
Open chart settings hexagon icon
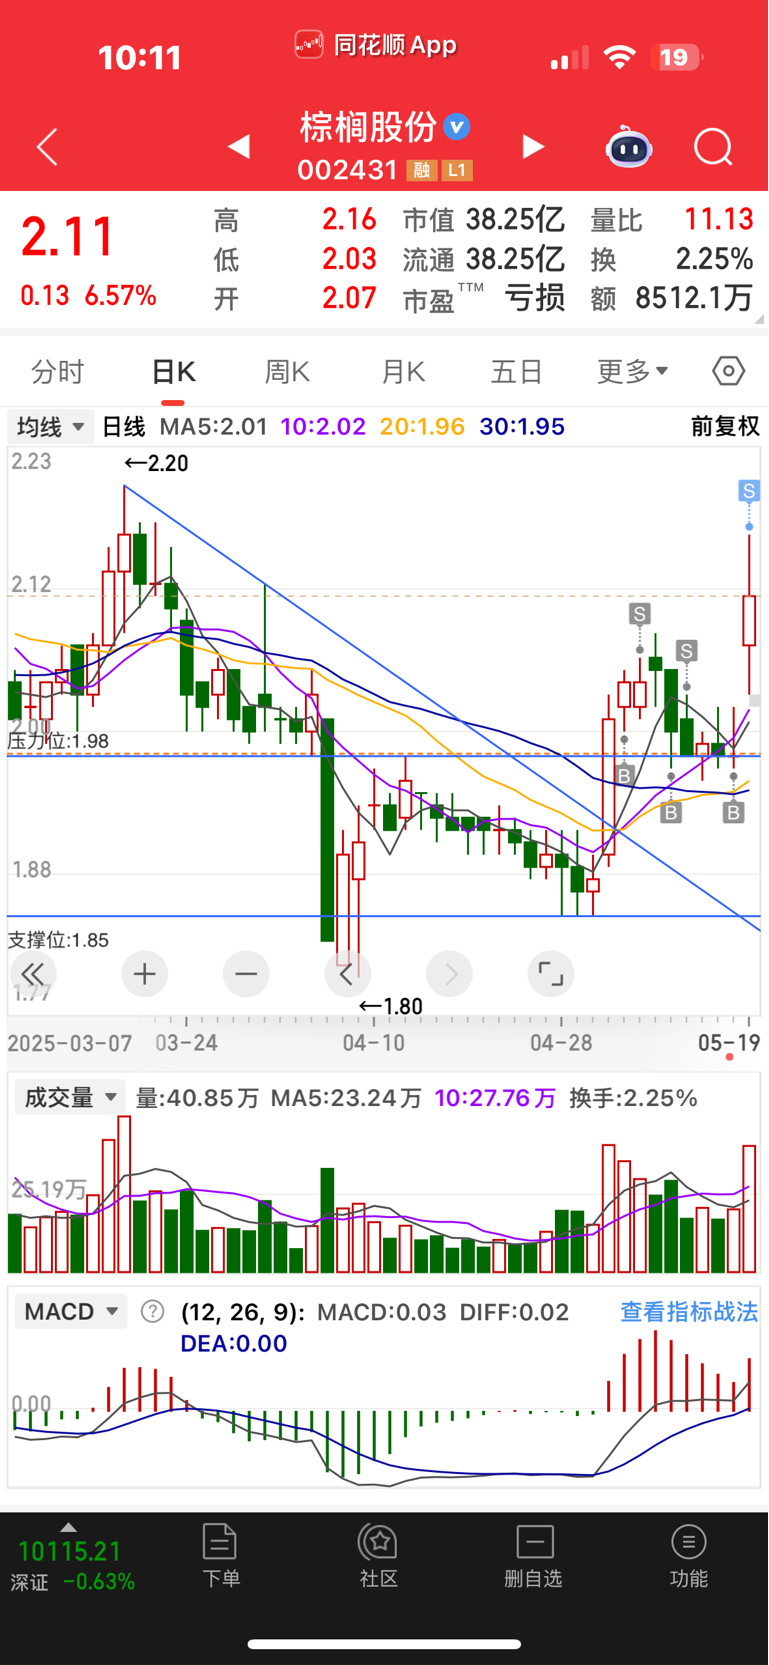pos(729,372)
